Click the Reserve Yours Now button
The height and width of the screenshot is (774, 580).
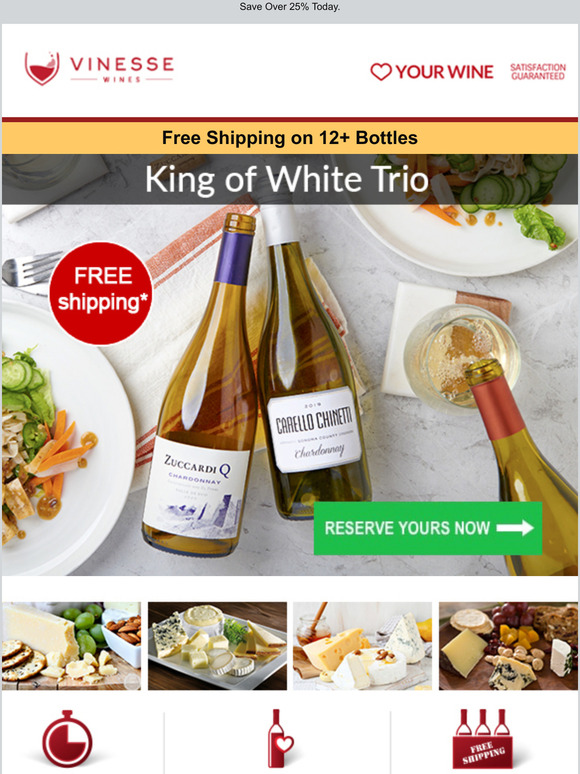point(428,528)
